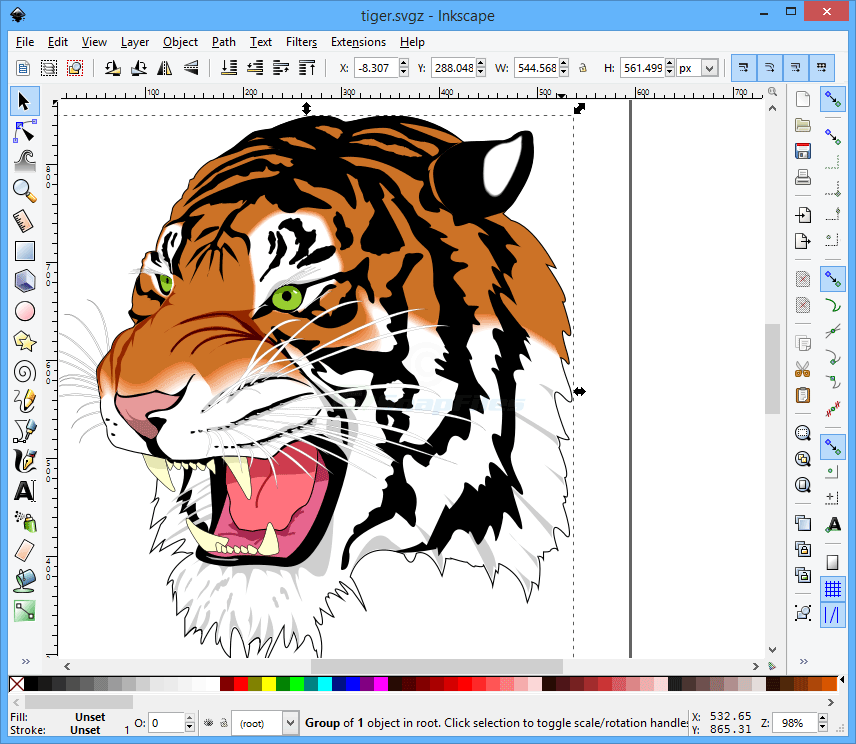Choose the Zoom tool in toolbox

[x=25, y=190]
